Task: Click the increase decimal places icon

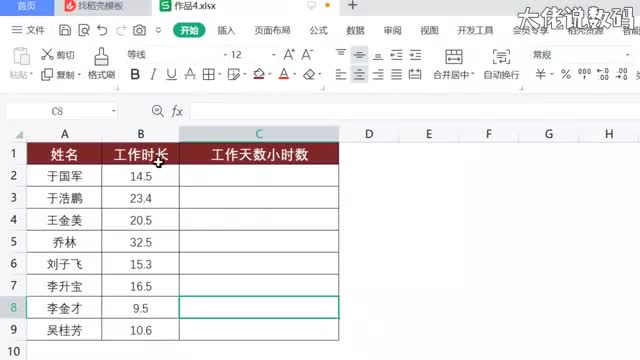Action: (x=603, y=74)
